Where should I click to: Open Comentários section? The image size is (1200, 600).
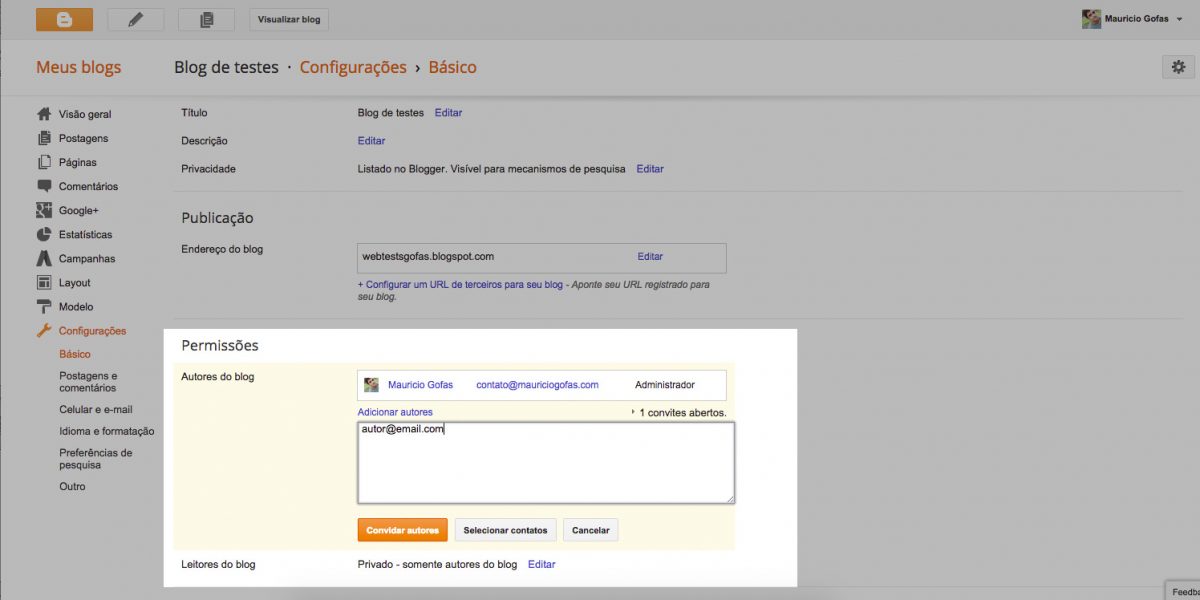click(88, 186)
